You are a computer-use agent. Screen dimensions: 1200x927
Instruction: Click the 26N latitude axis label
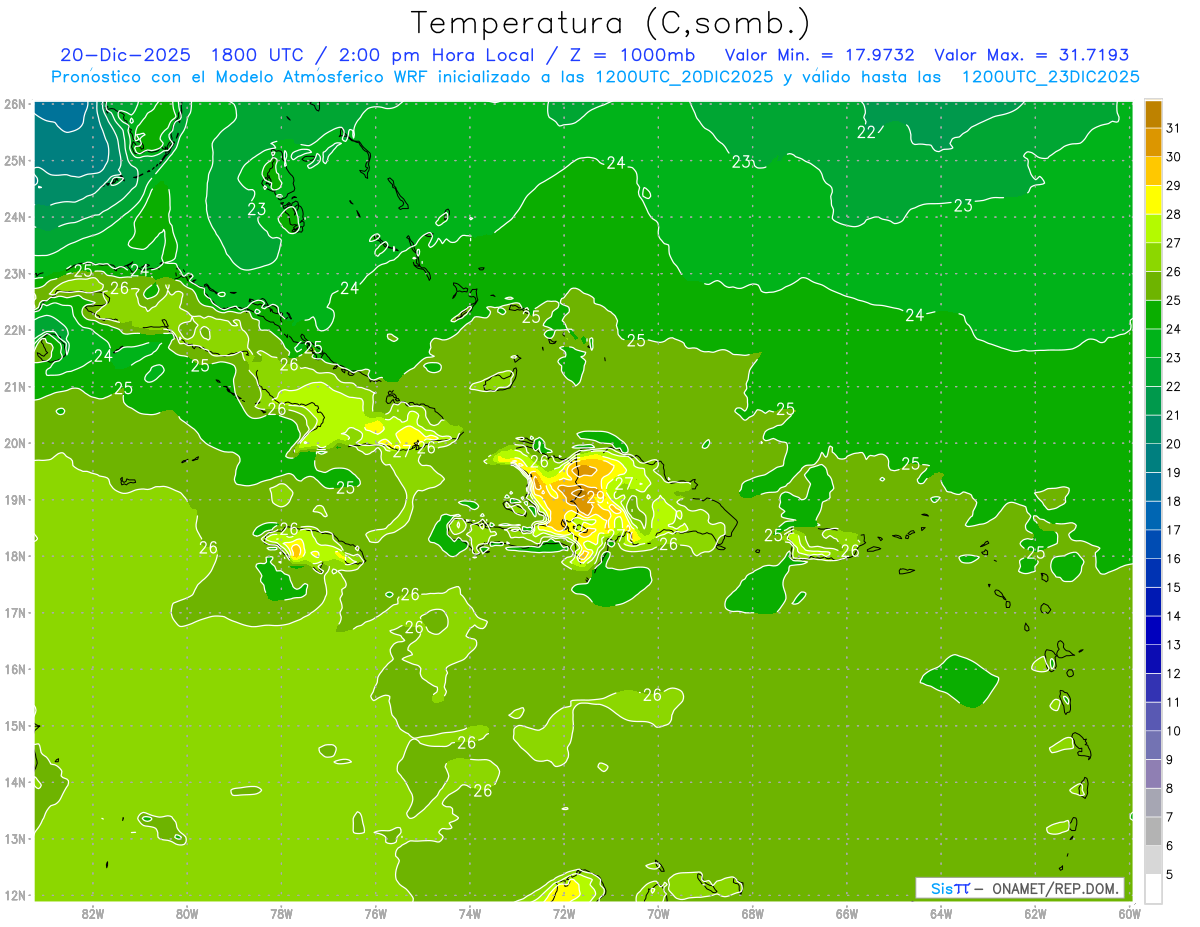[14, 104]
